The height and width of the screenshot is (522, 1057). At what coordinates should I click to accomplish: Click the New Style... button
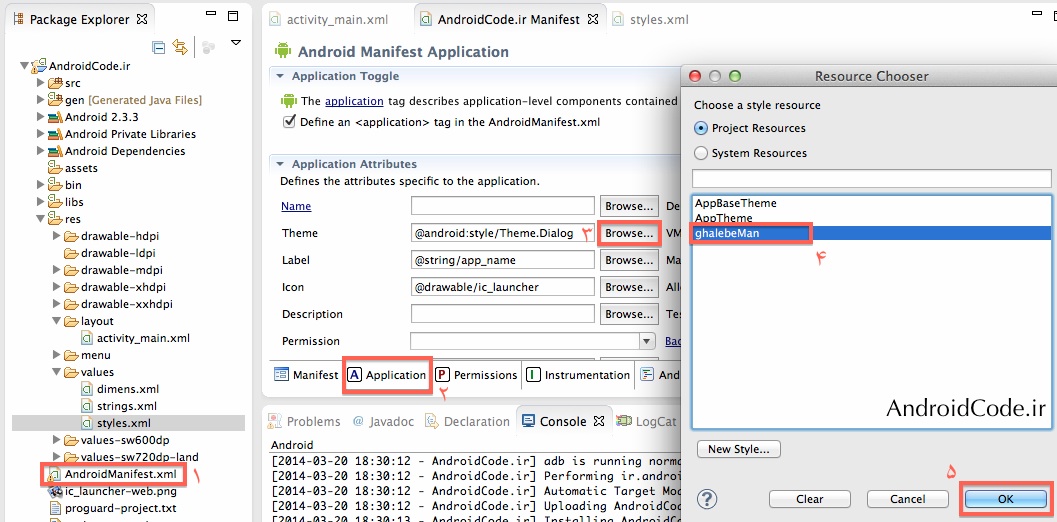pos(738,449)
